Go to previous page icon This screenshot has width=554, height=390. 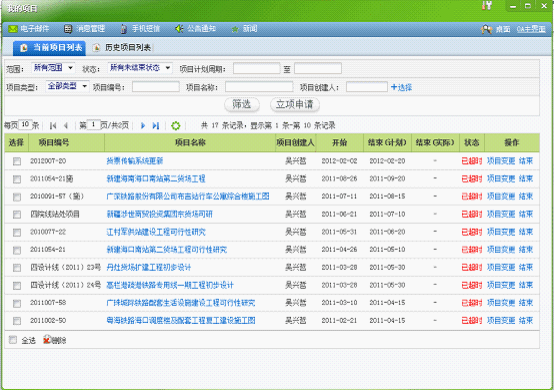click(66, 125)
